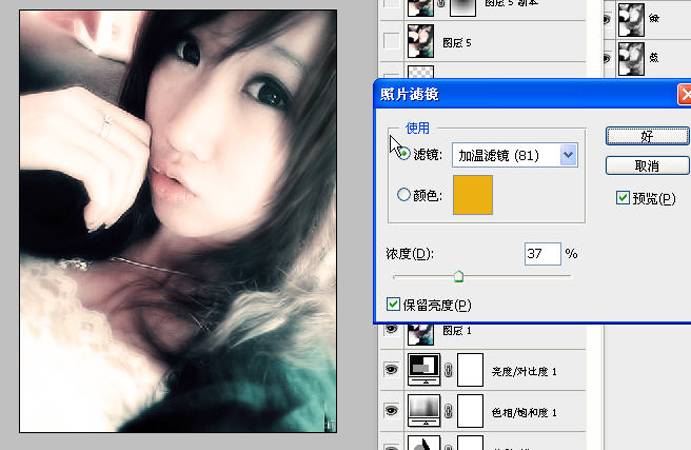Show 图层 5 by clicking its visibility box
Screen dimensions: 691x450
pos(391,41)
